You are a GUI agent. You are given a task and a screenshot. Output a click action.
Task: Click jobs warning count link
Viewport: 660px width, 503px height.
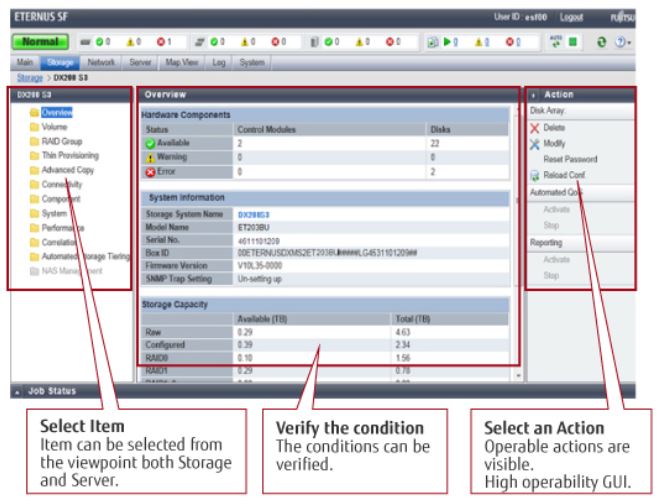tap(482, 42)
